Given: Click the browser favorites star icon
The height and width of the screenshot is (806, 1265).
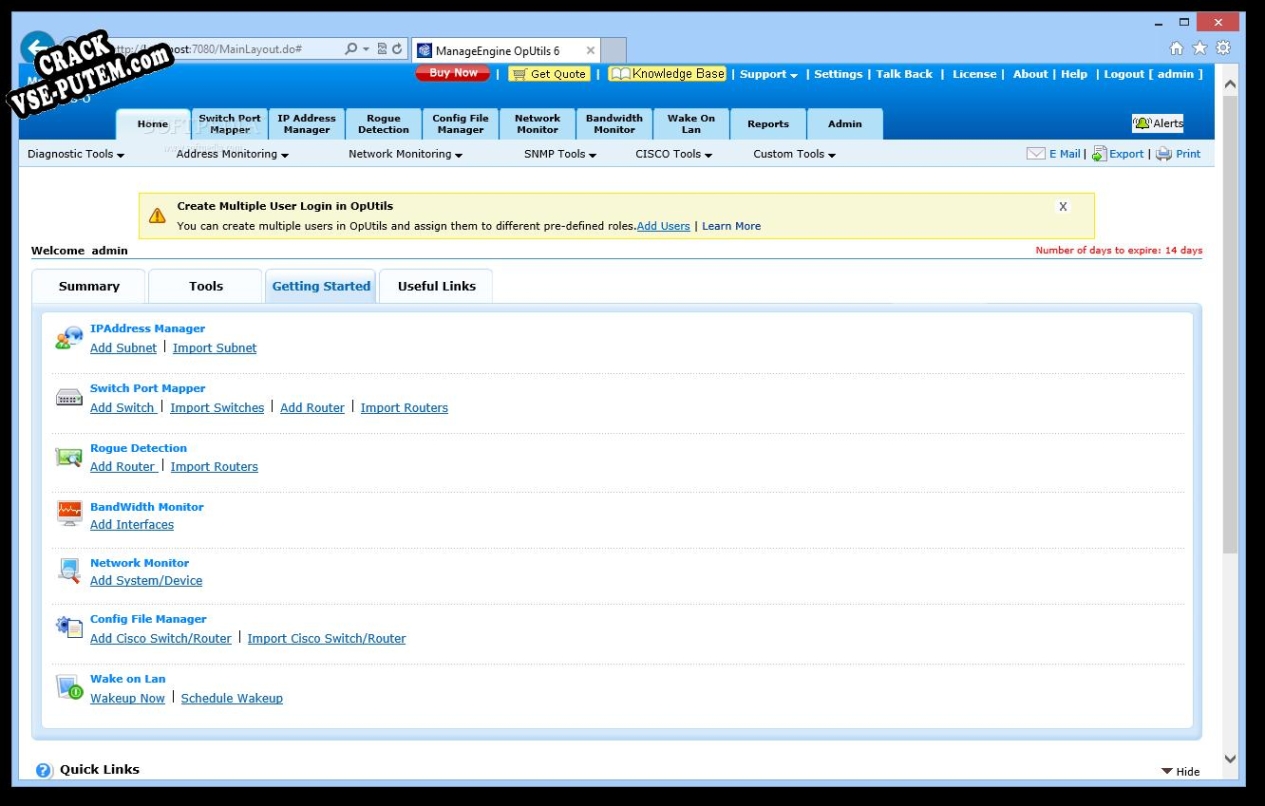Looking at the screenshot, I should 1200,48.
